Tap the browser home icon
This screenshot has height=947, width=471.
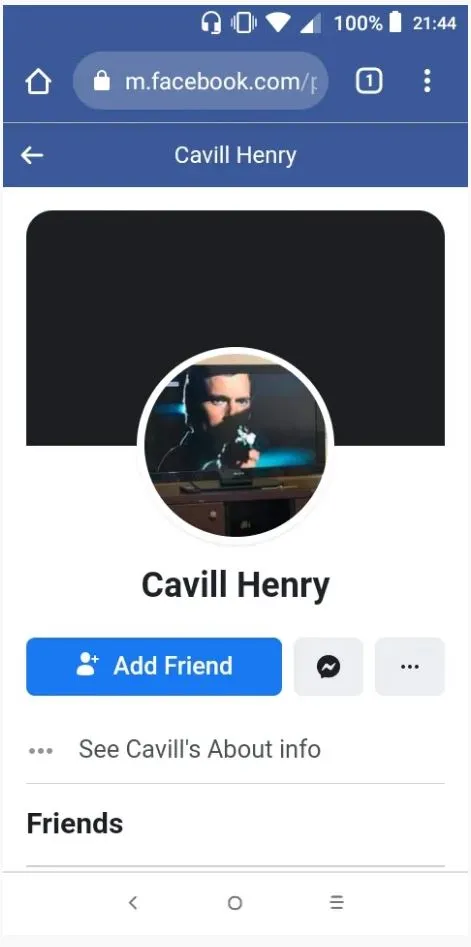click(38, 81)
